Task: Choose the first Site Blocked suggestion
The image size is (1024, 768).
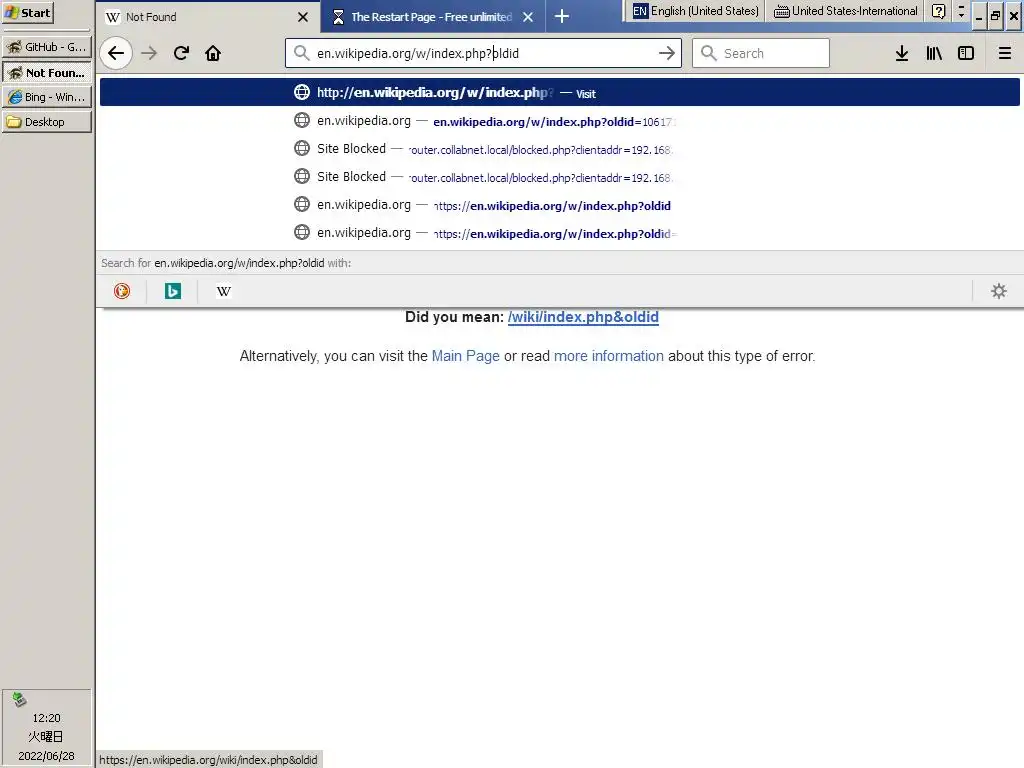Action: [x=560, y=150]
